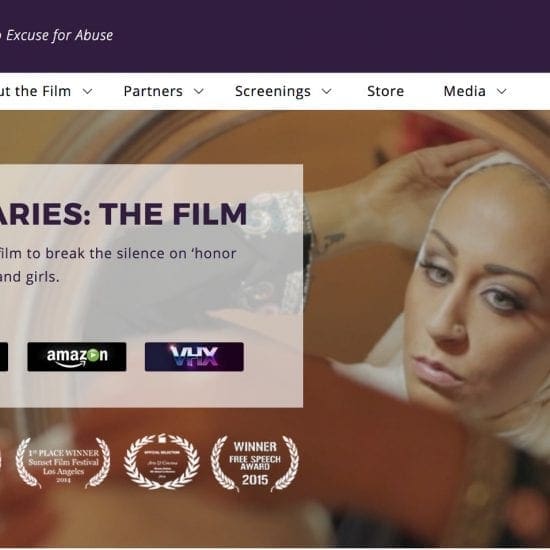Select the Official Selection laurel badge
The height and width of the screenshot is (550, 550).
(162, 462)
